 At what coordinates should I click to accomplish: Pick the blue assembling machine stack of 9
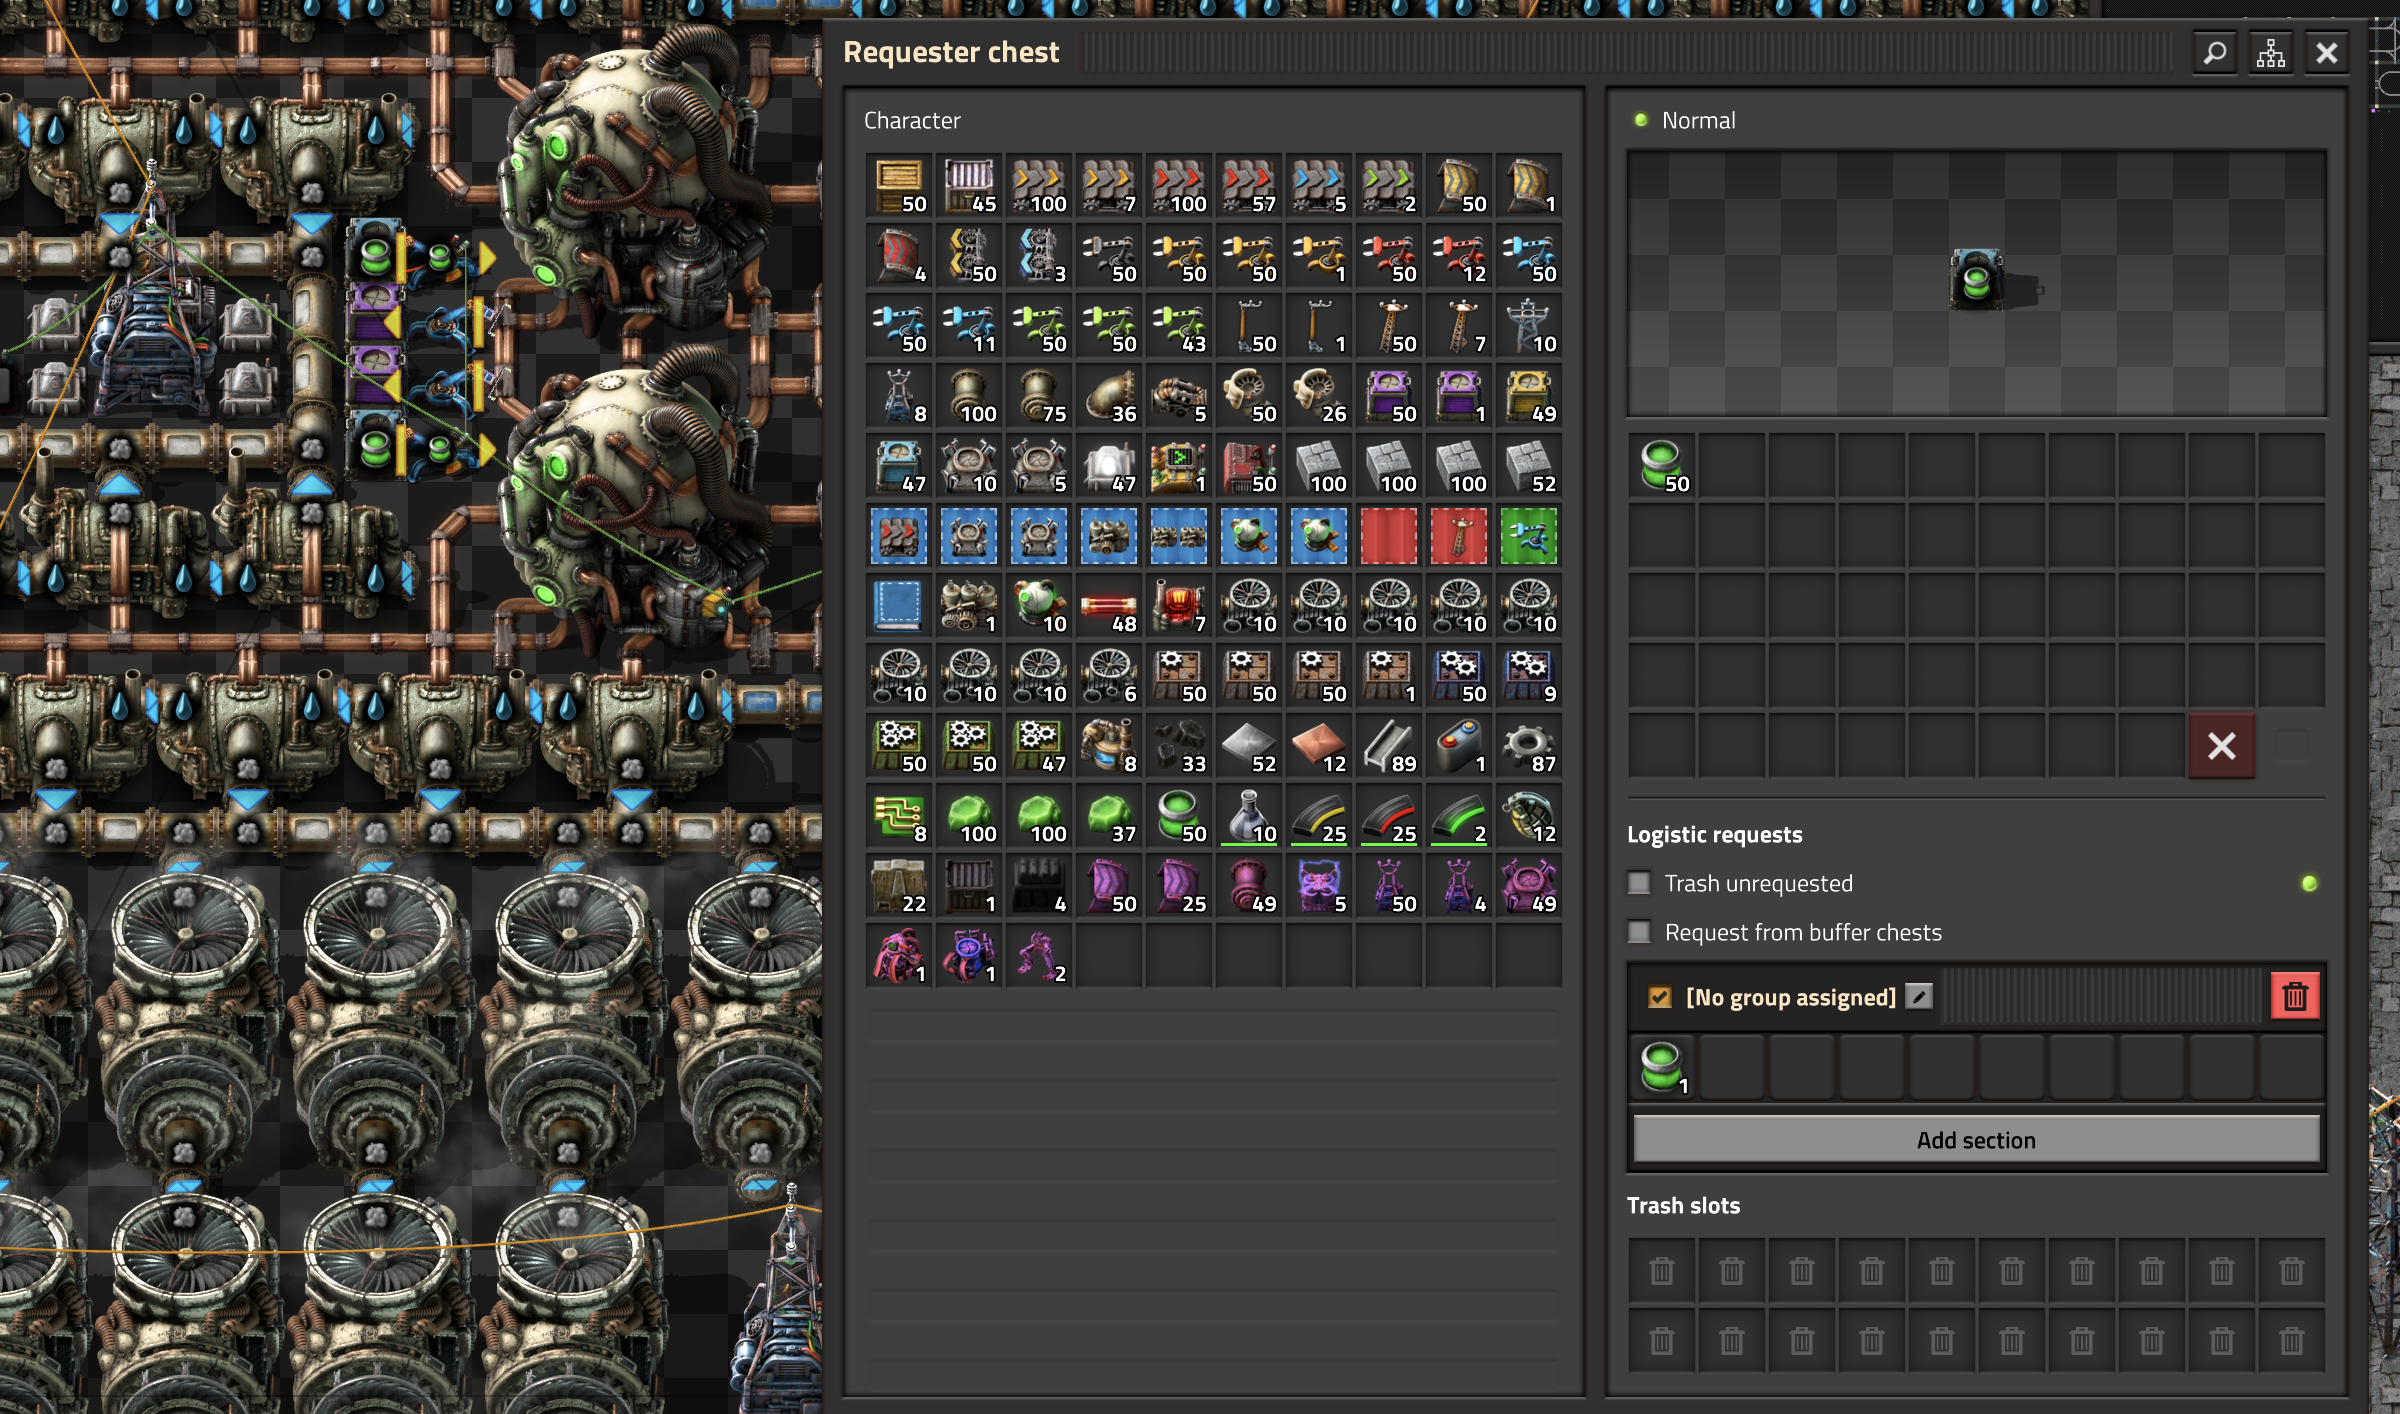(1529, 676)
